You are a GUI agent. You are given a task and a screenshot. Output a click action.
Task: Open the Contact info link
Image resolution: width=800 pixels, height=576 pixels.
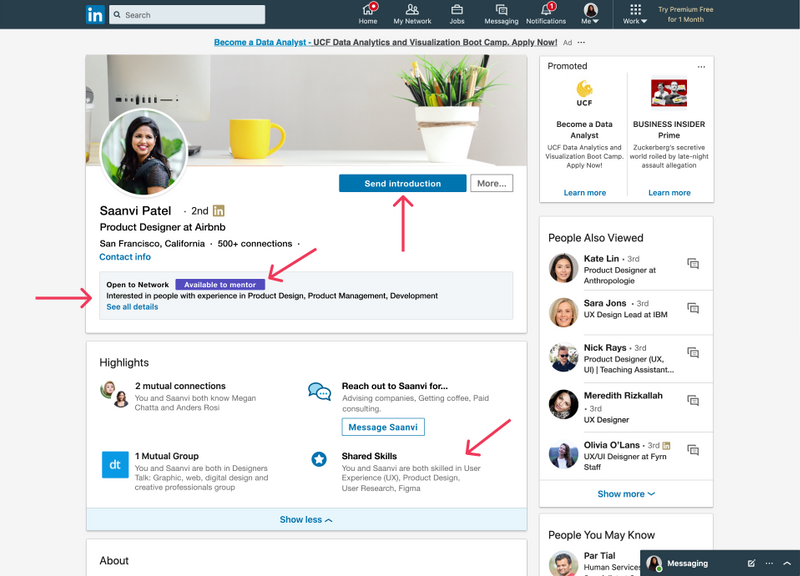pos(125,256)
